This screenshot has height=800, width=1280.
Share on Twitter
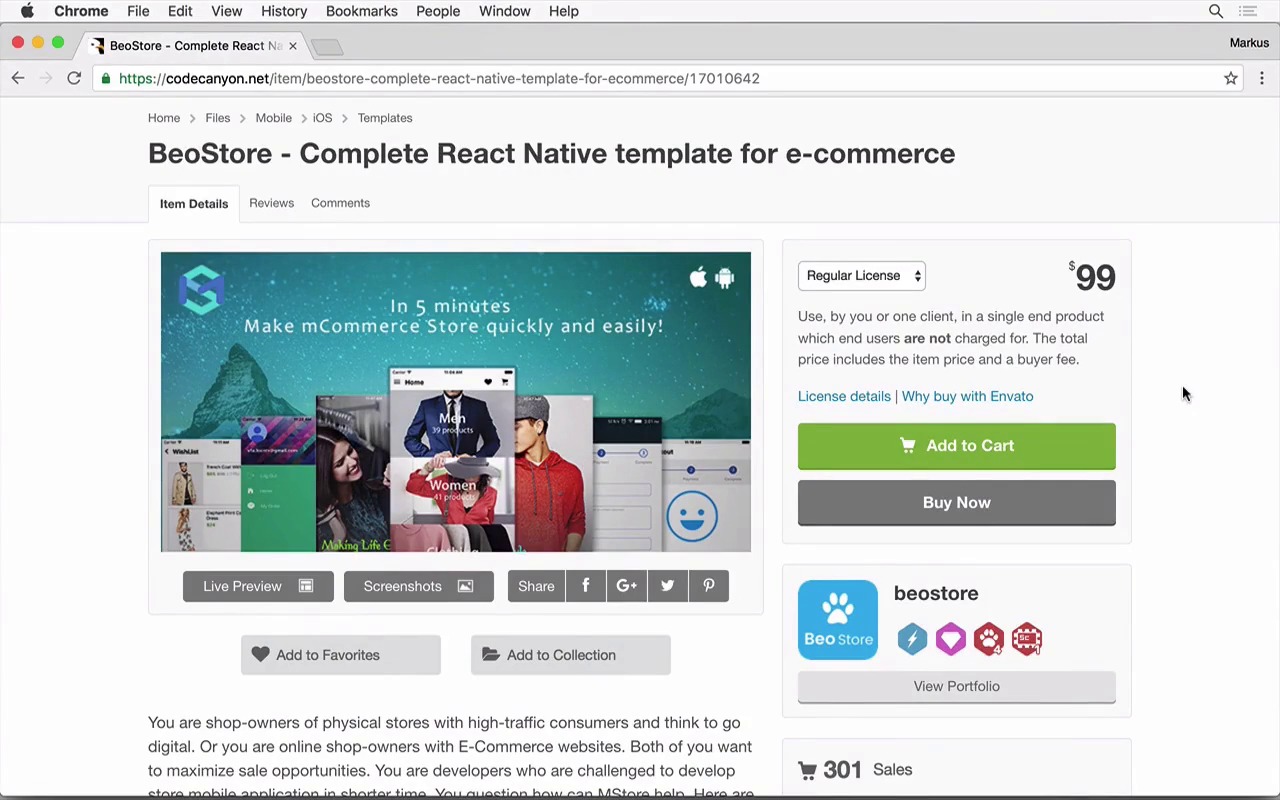pyautogui.click(x=668, y=586)
